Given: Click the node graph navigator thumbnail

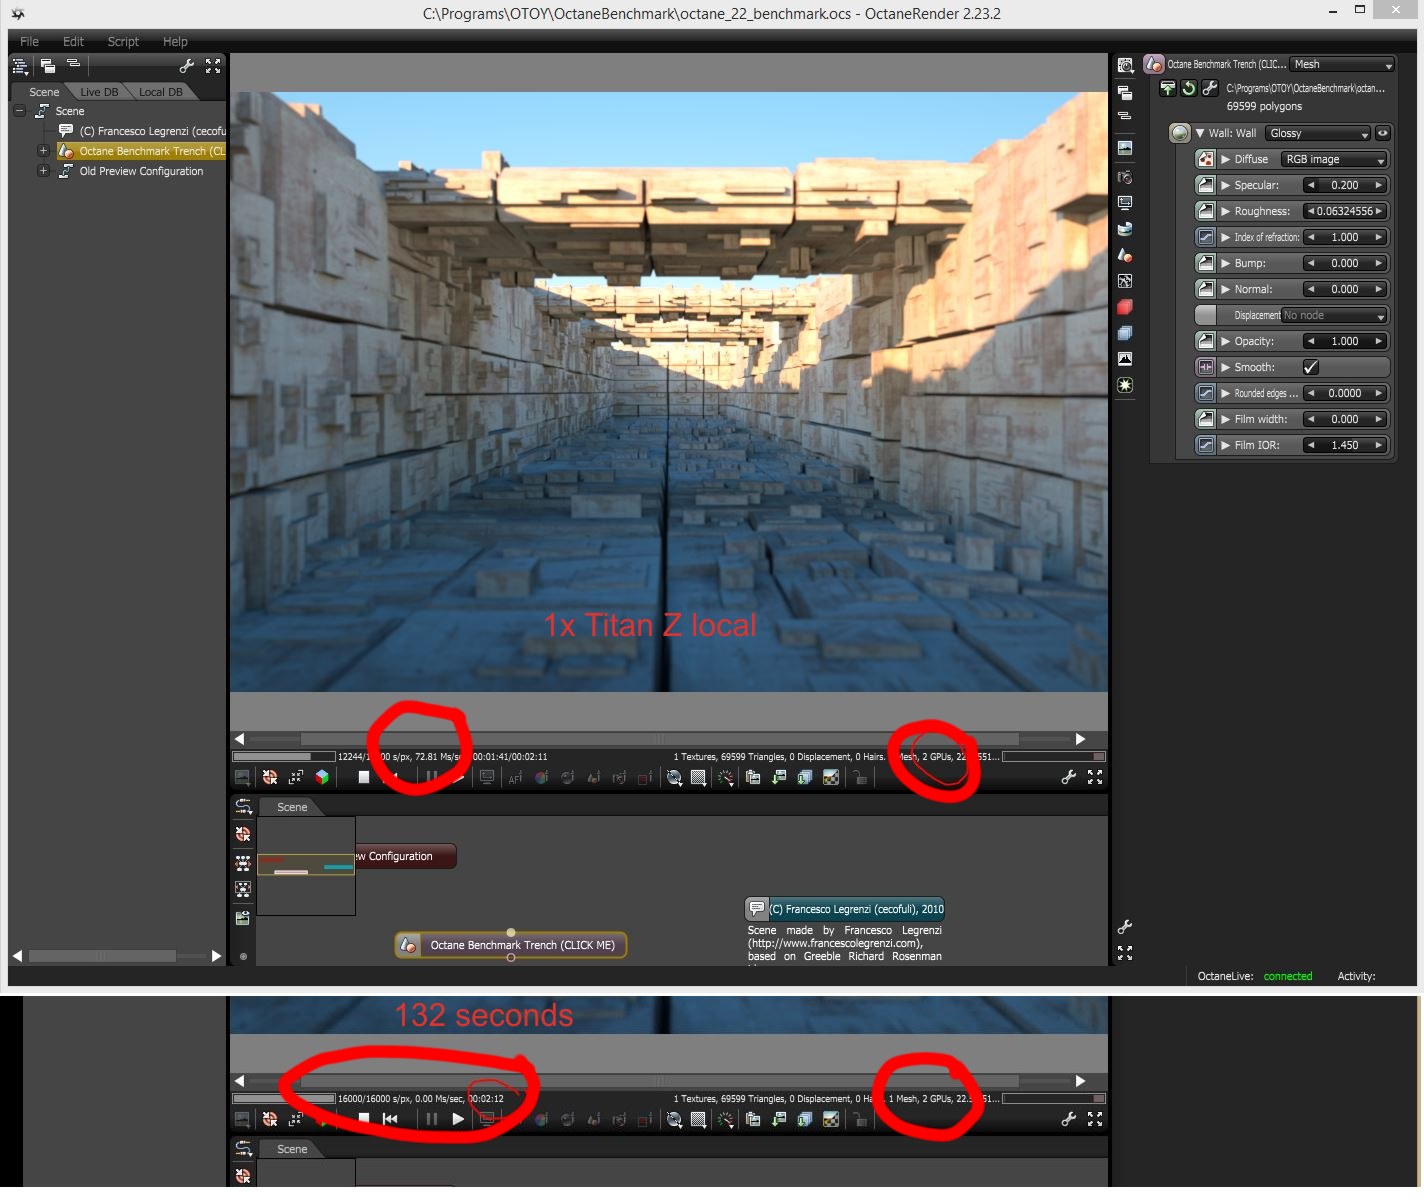Looking at the screenshot, I should [306, 866].
